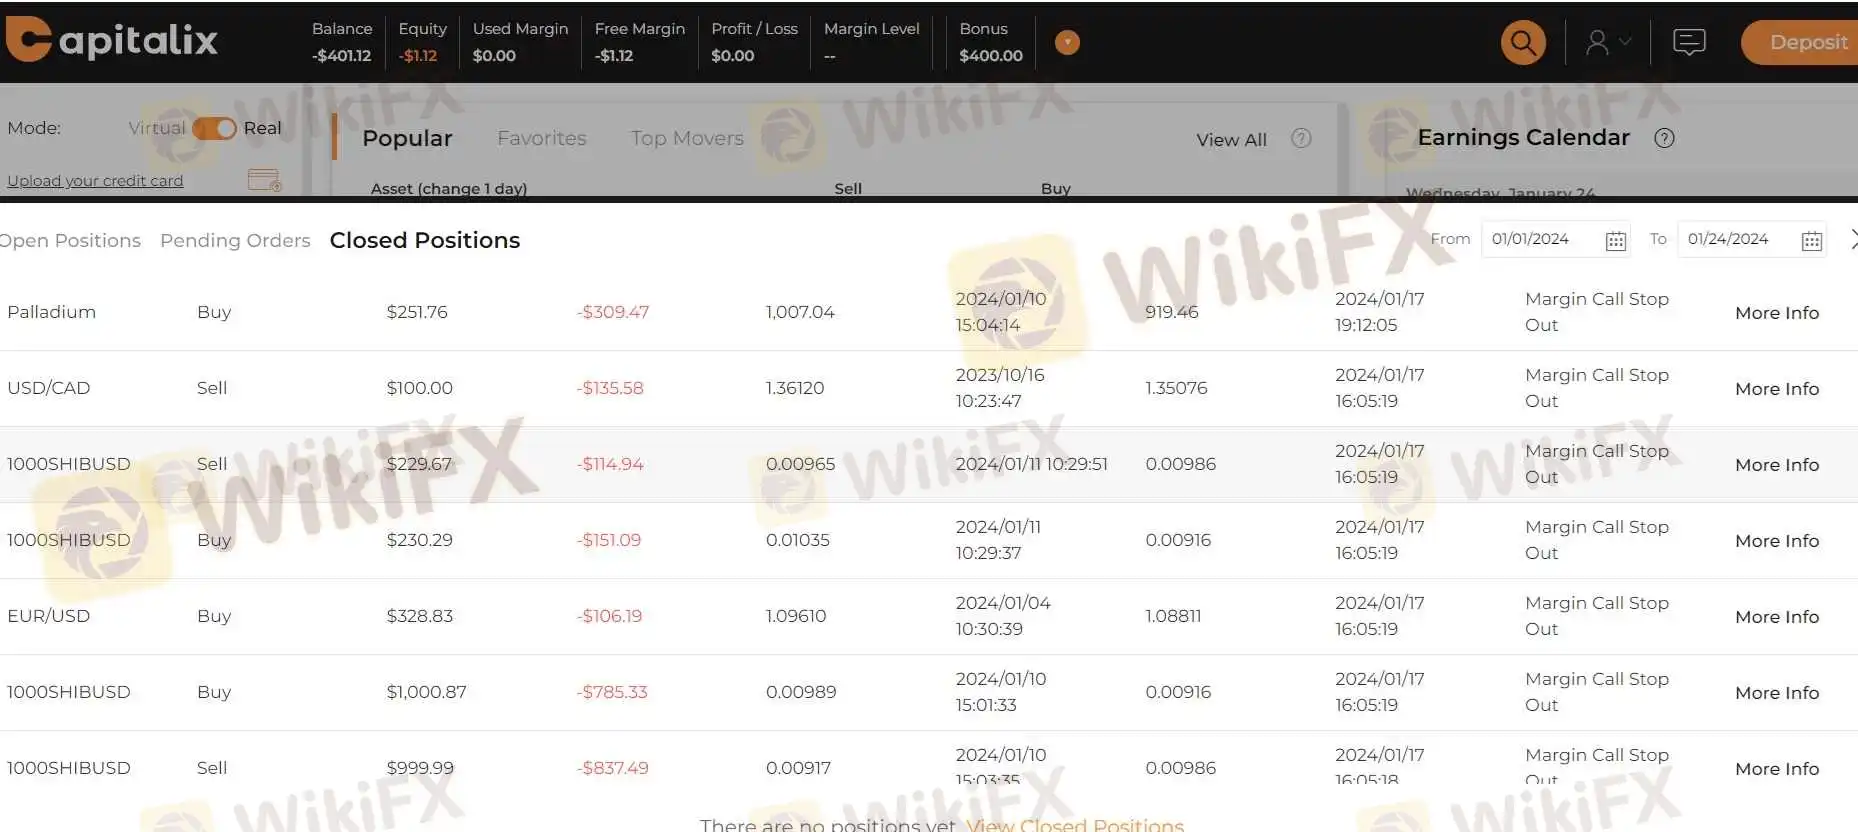Switch to the Popular tab
This screenshot has height=832, width=1858.
(407, 138)
